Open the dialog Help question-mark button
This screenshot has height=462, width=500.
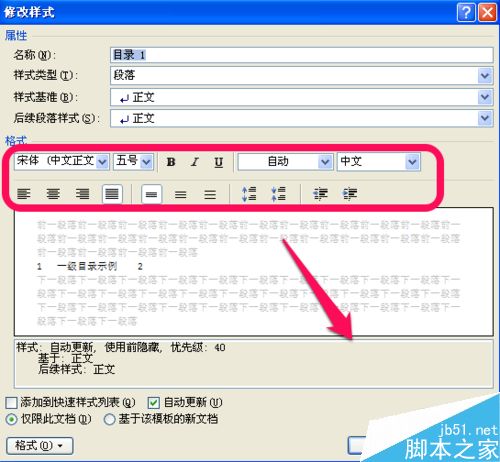466,13
